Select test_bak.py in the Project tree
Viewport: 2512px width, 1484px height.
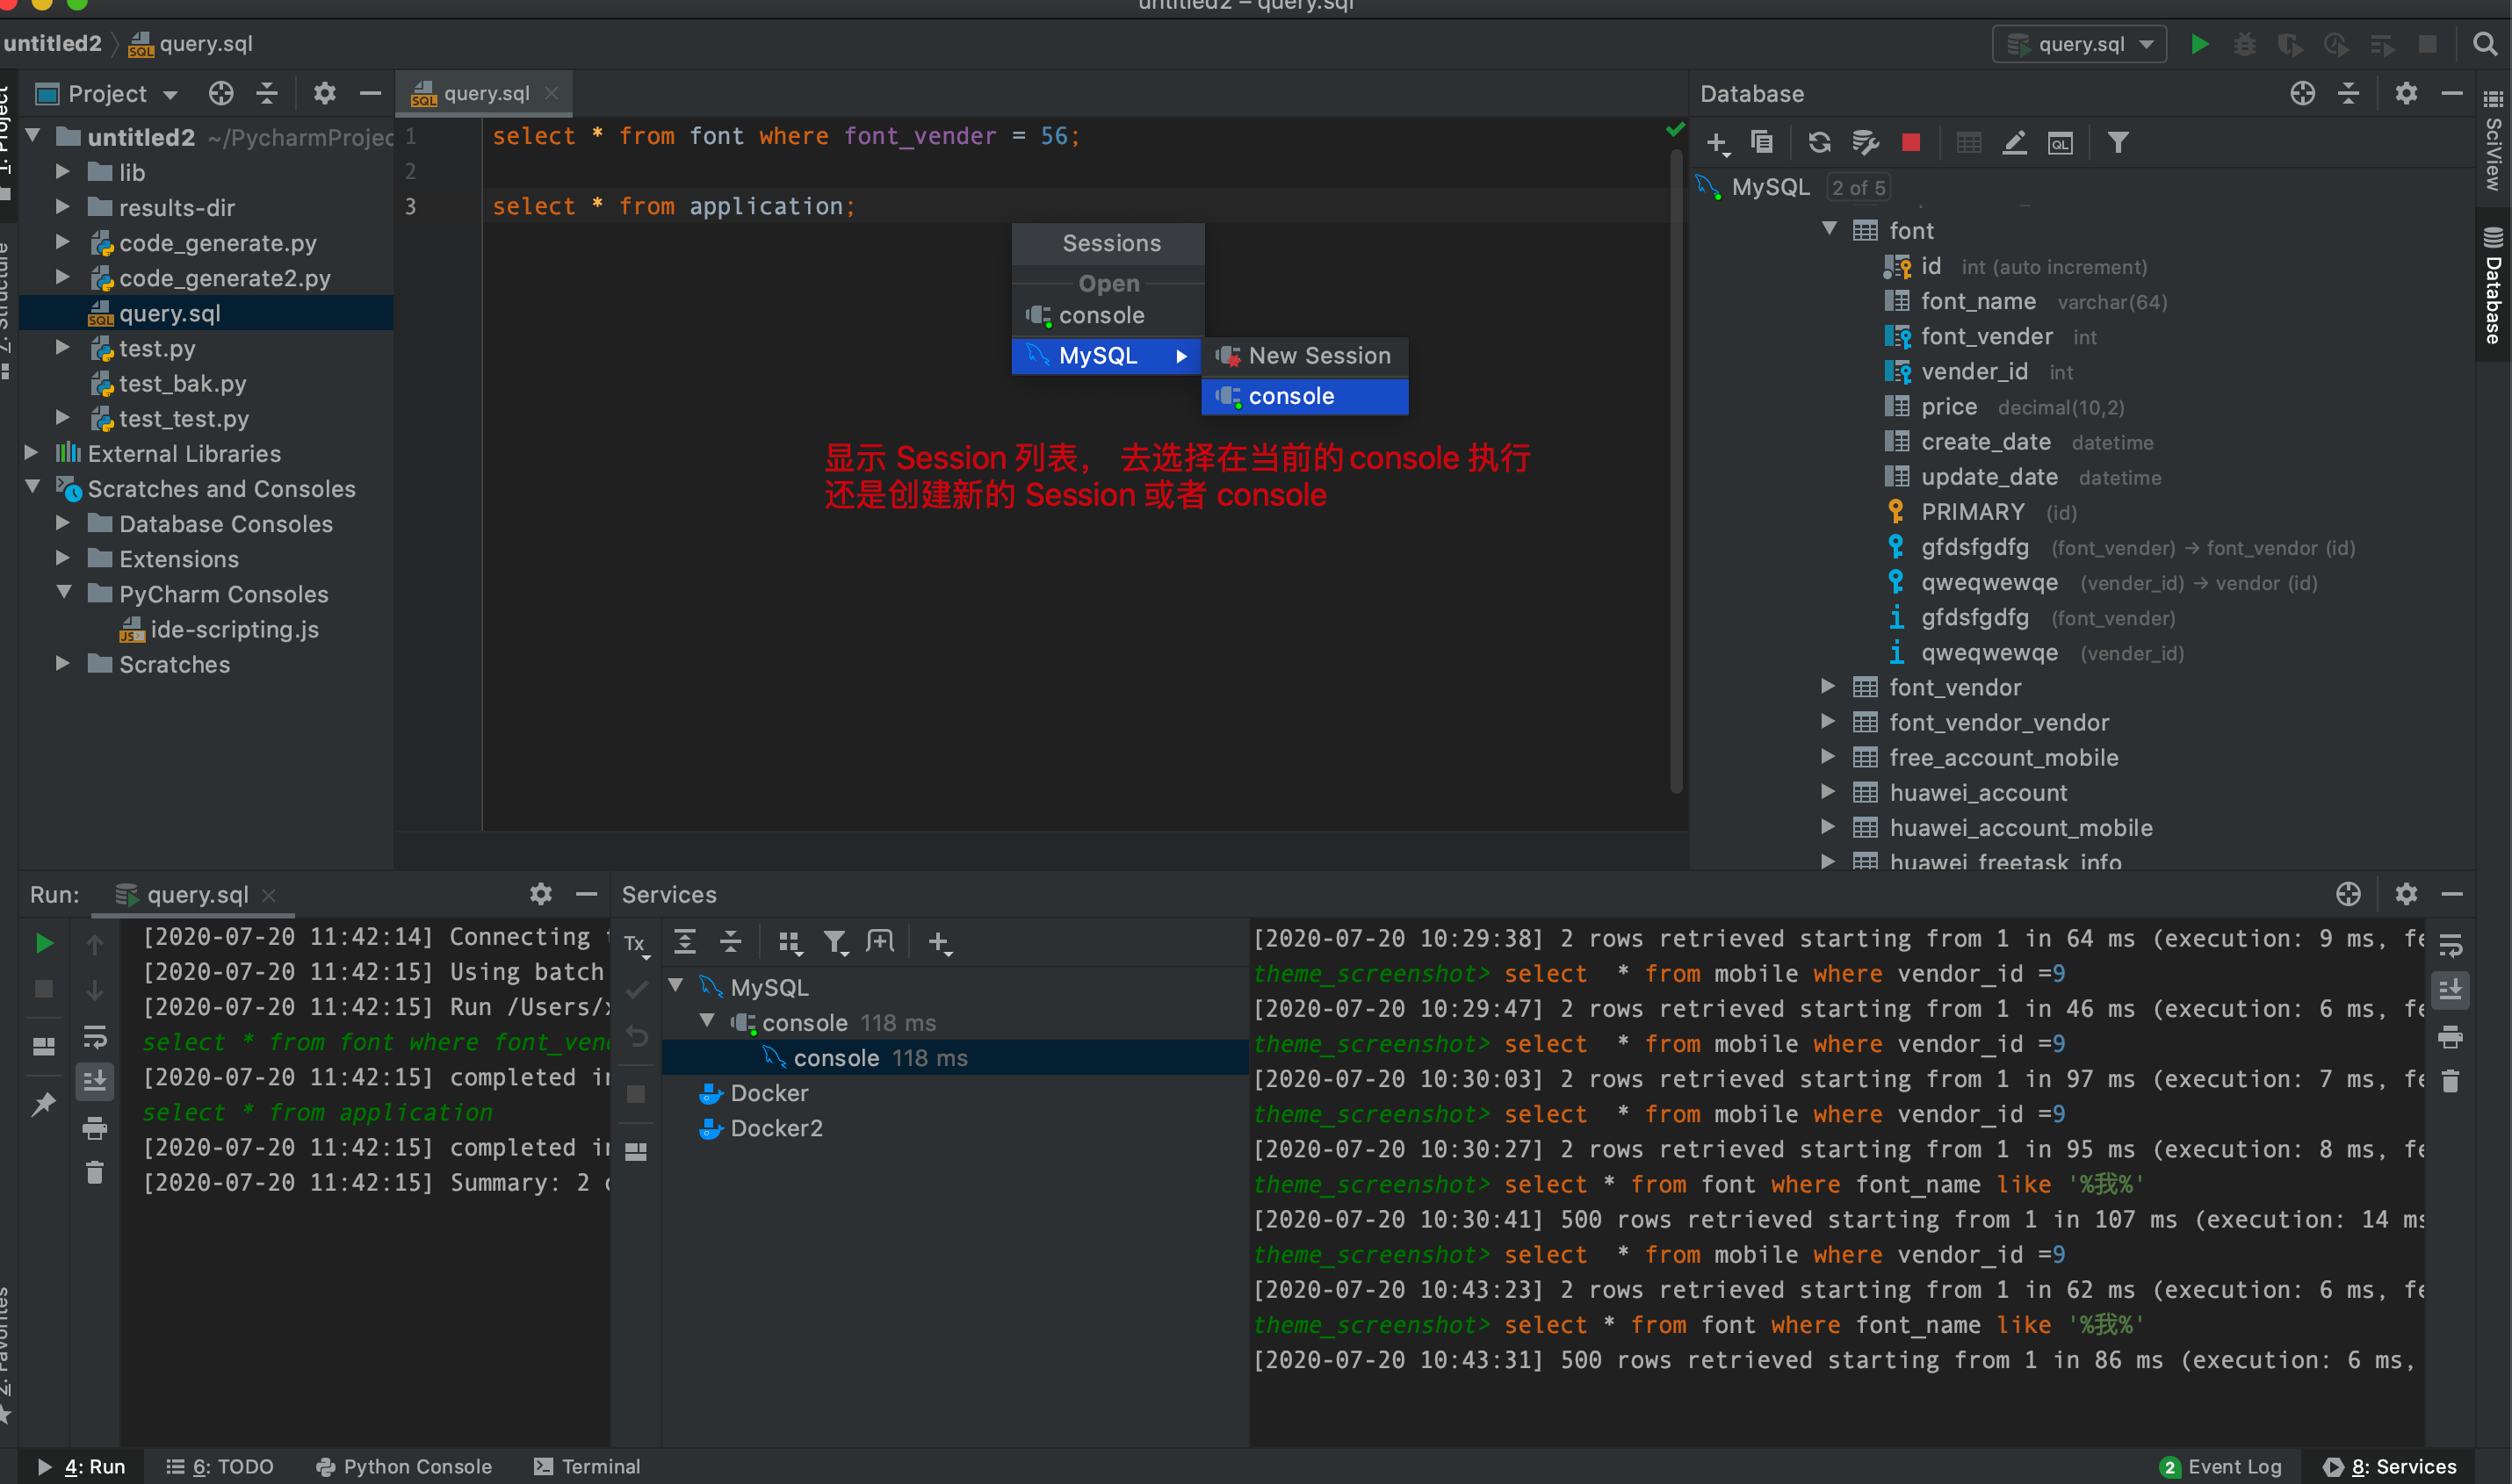coord(182,384)
